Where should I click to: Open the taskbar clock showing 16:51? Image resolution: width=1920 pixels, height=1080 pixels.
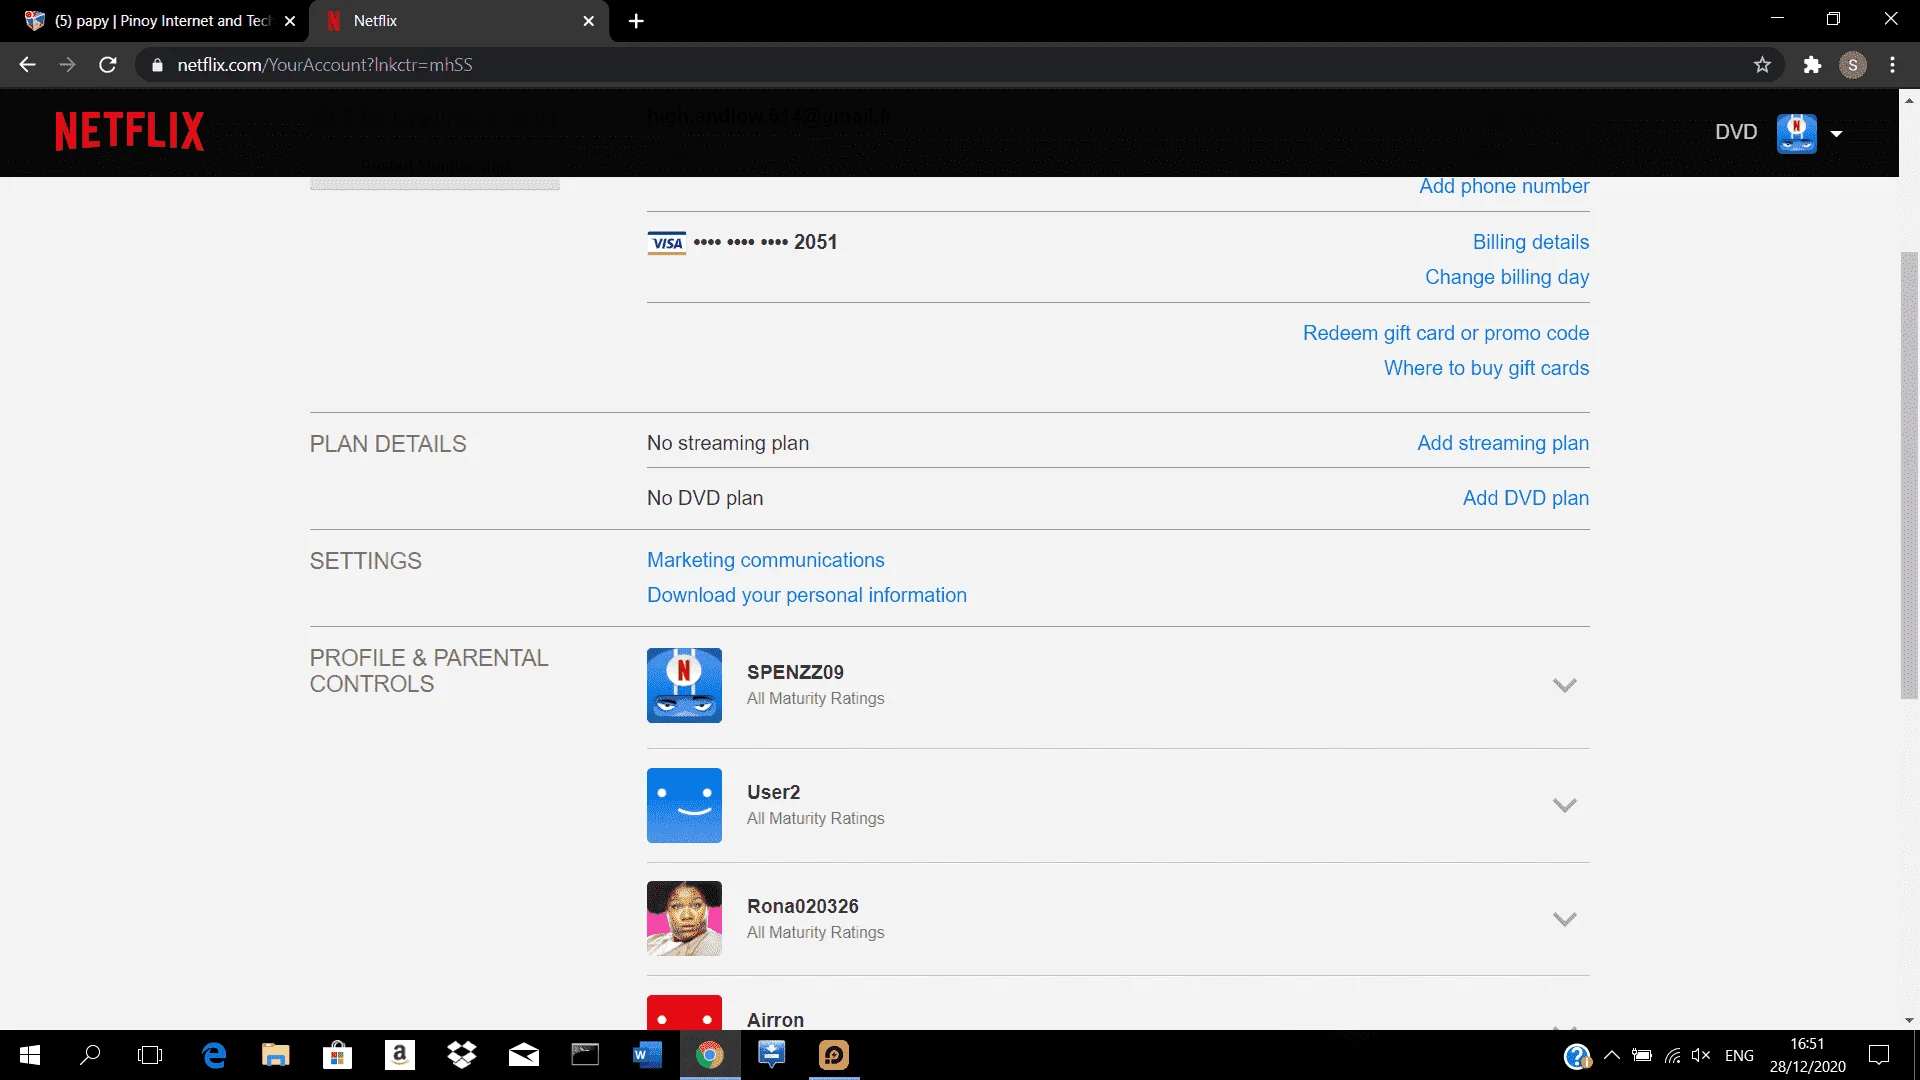coord(1807,1055)
